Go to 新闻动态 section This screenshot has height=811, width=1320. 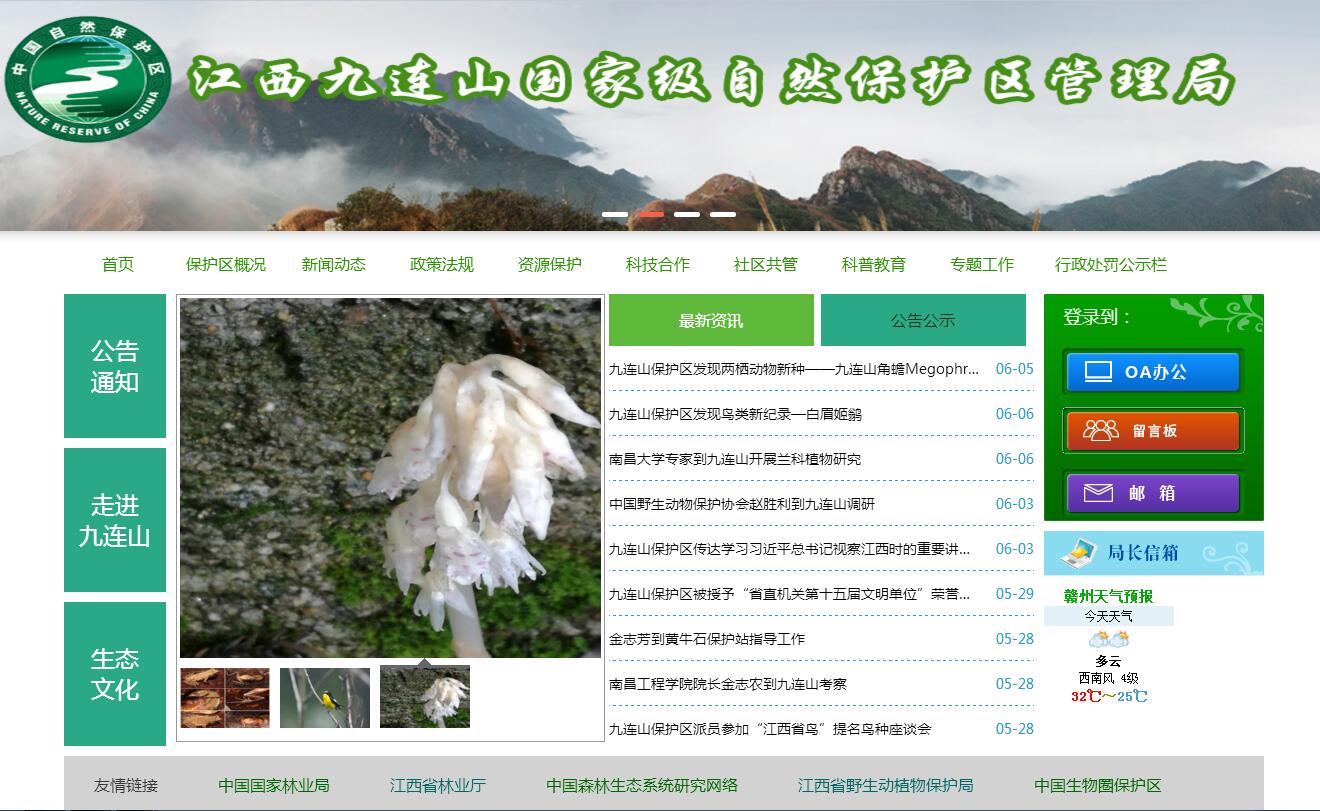pyautogui.click(x=334, y=265)
